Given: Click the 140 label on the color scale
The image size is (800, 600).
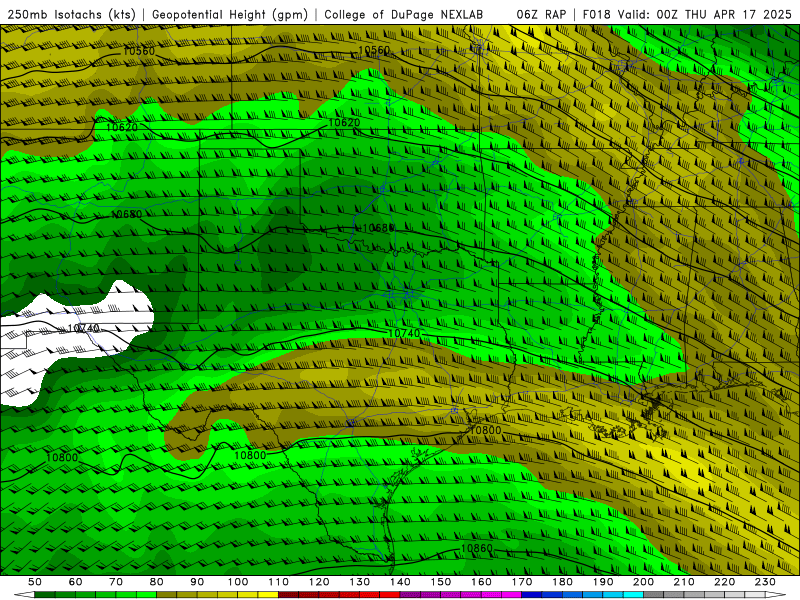Looking at the screenshot, I should 400,582.
